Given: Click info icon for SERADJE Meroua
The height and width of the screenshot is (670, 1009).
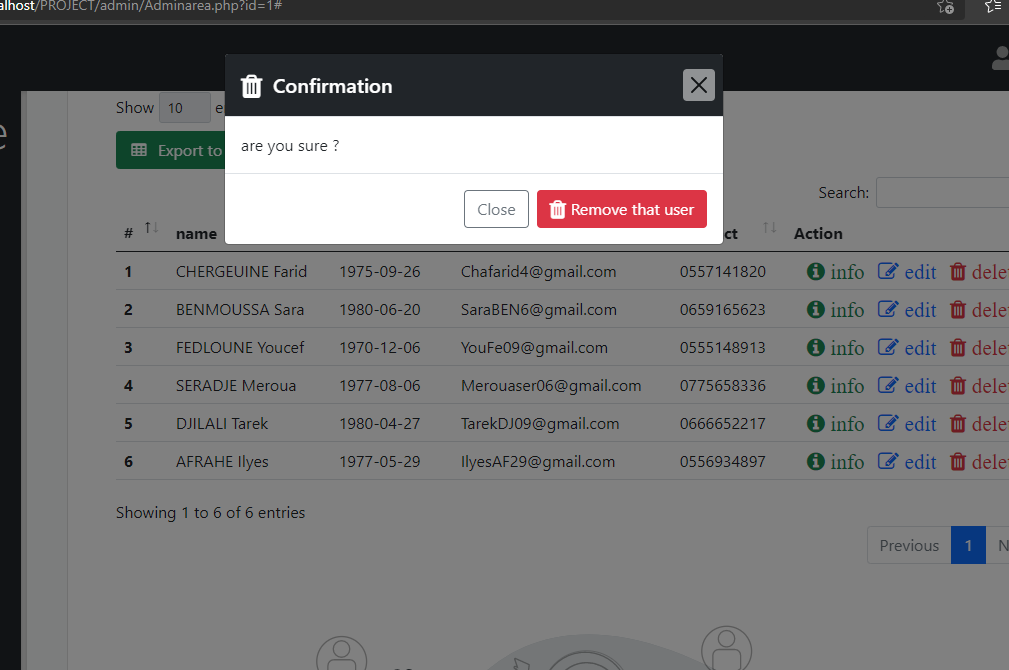Looking at the screenshot, I should [815, 386].
